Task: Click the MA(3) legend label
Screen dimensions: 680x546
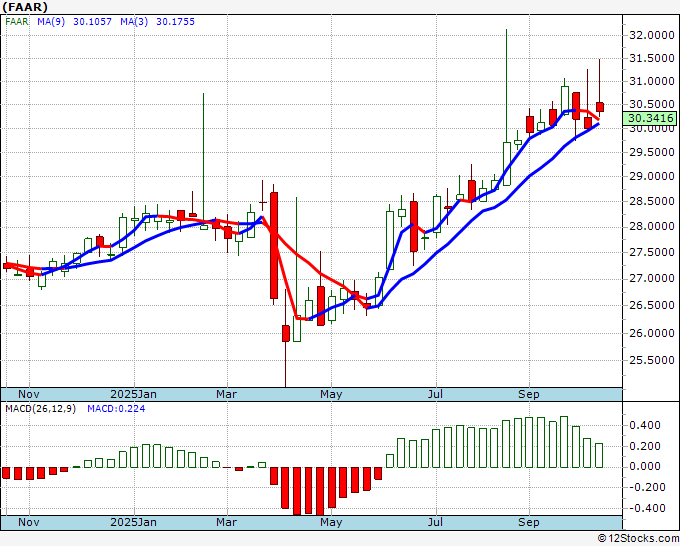Action: point(134,22)
